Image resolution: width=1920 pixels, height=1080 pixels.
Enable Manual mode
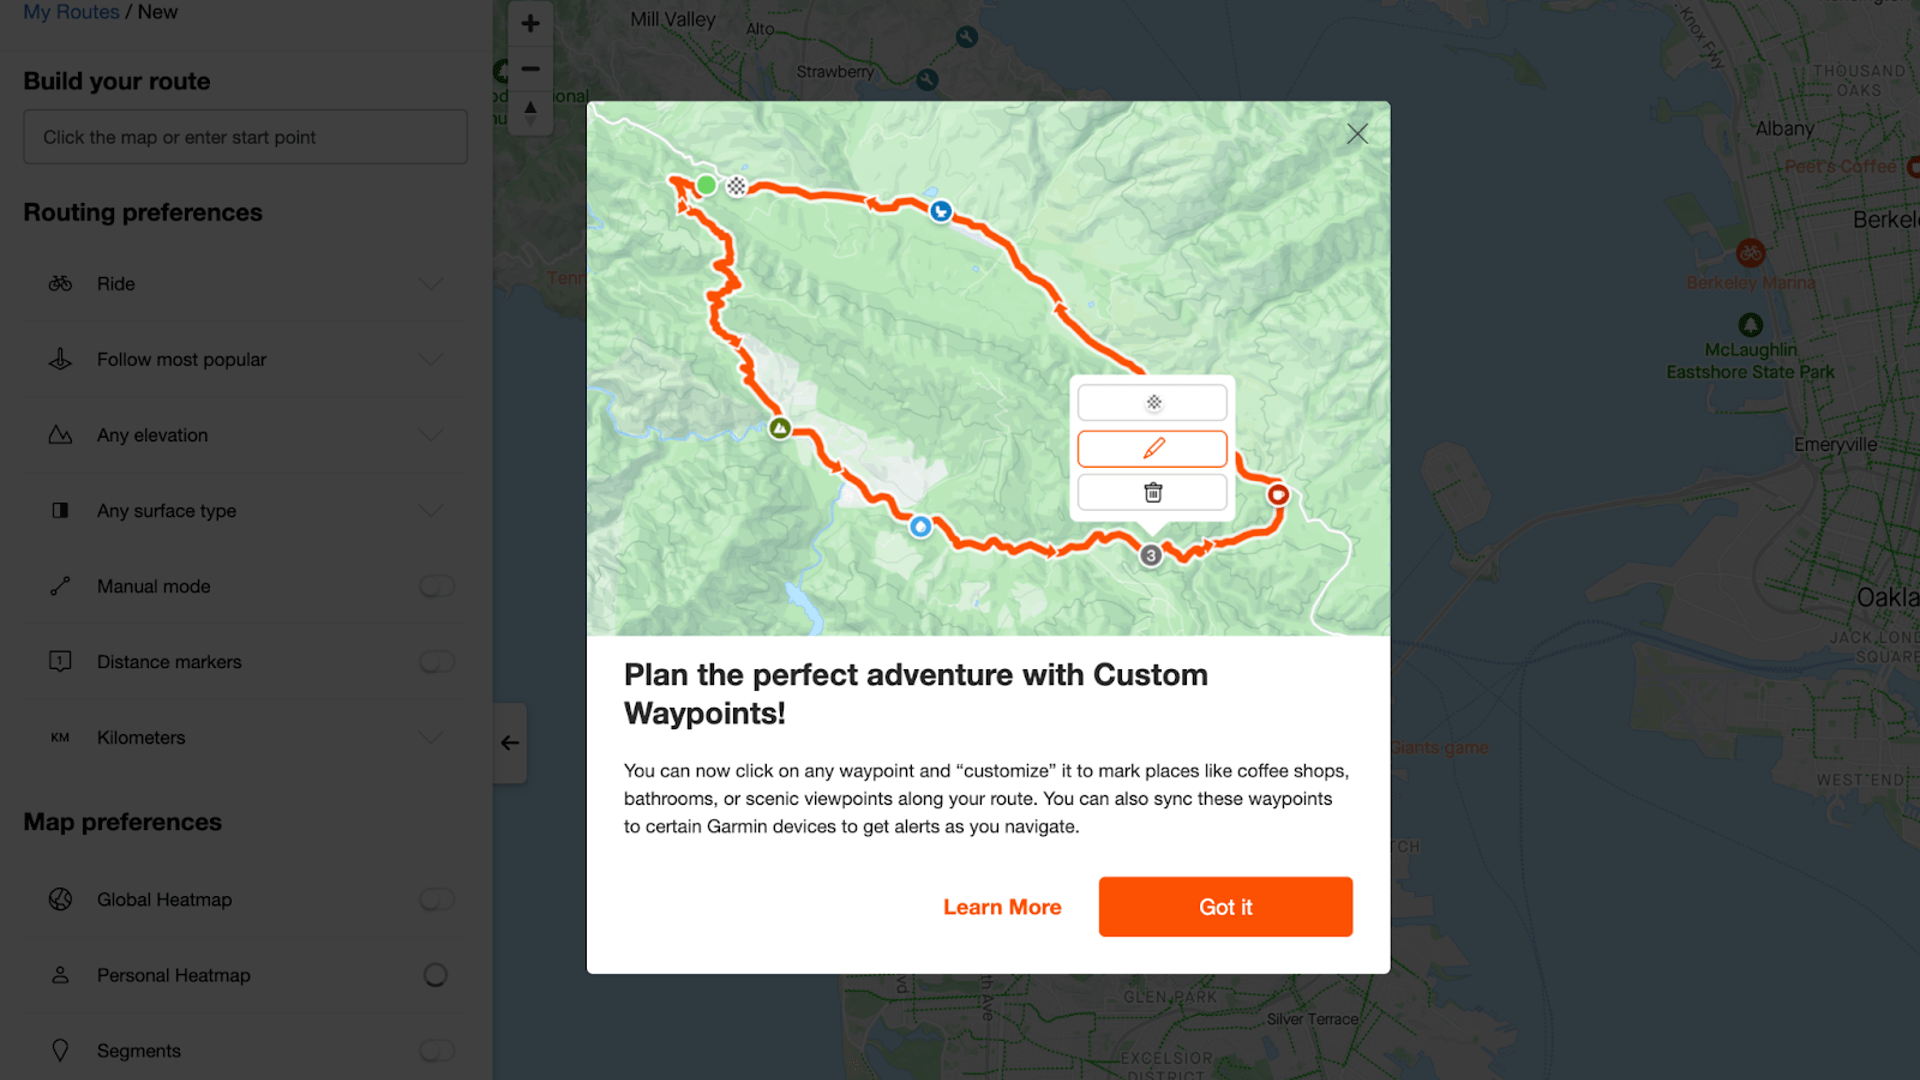(437, 586)
